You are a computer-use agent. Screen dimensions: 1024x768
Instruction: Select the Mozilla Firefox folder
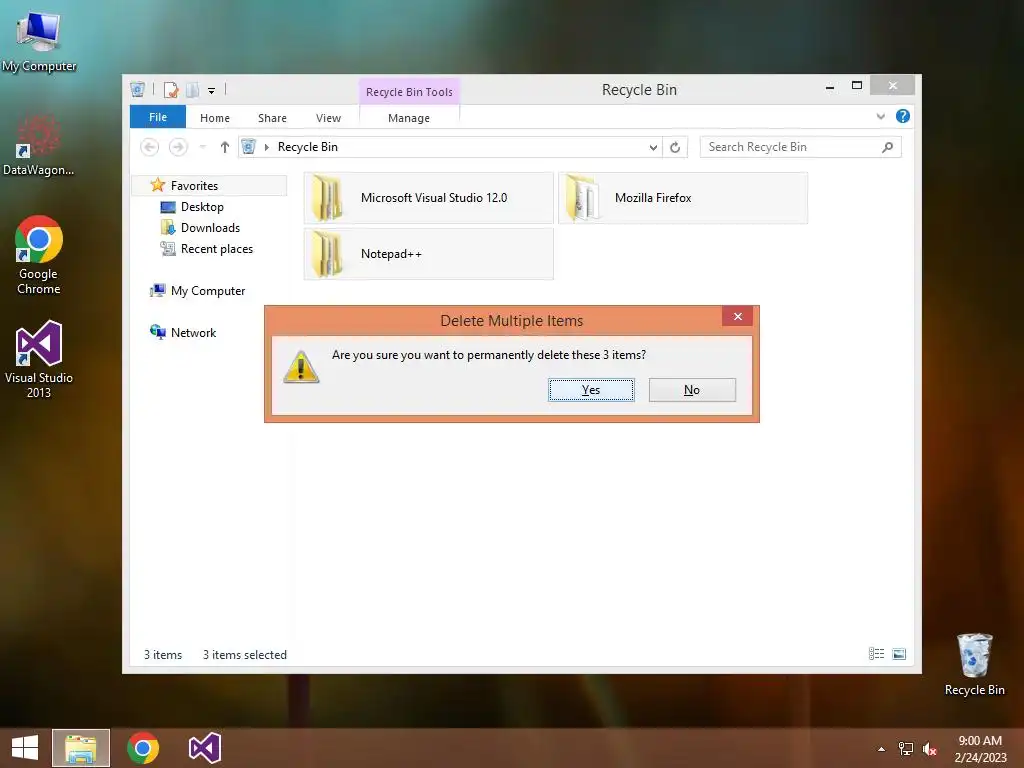(x=683, y=198)
